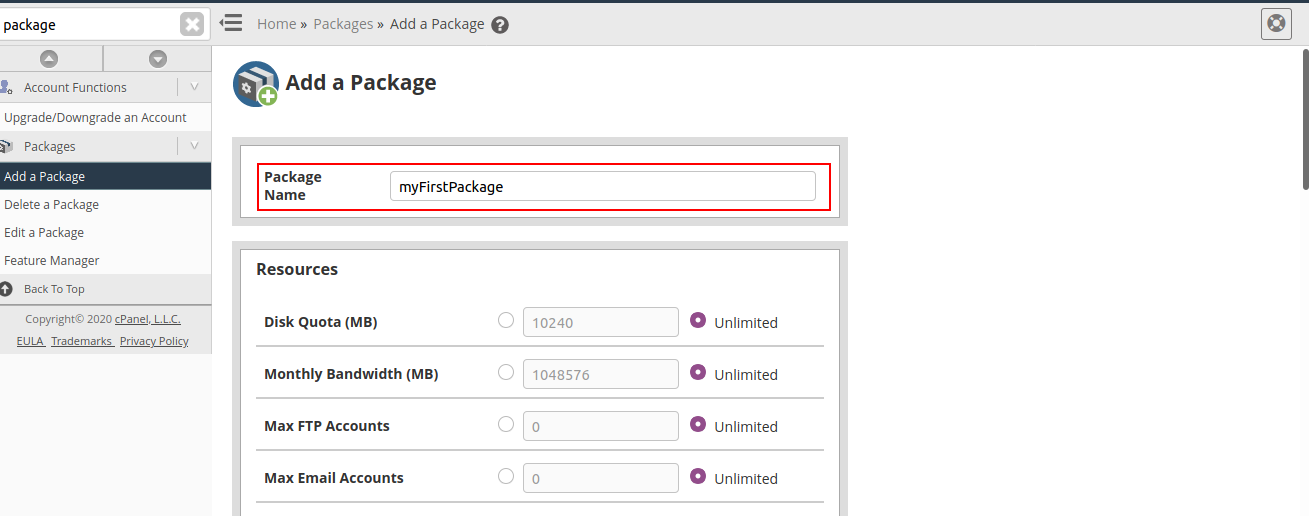Click the Packages section box icon
The height and width of the screenshot is (516, 1309).
pos(7,146)
